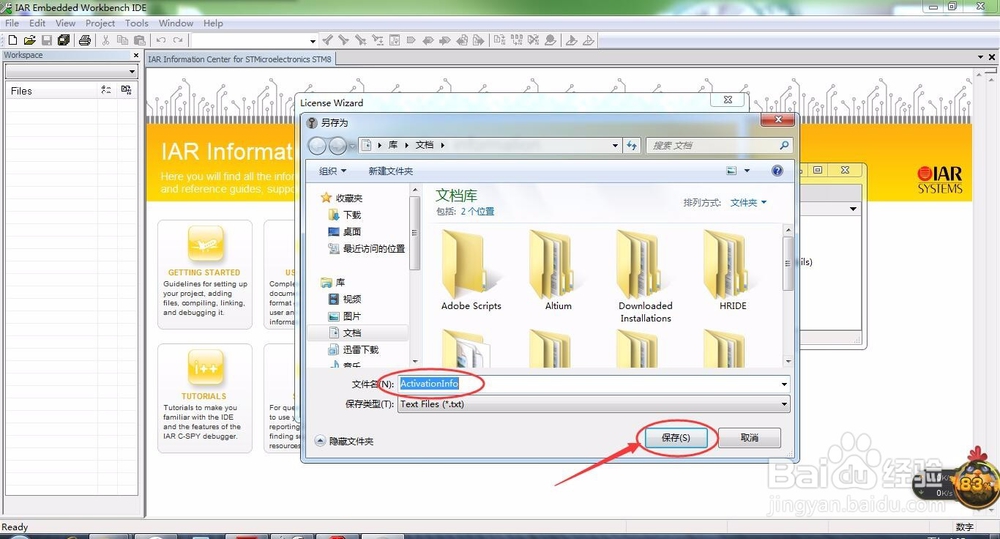
Task: Click 隐藏文件夹 to hide folders
Action: coord(345,441)
